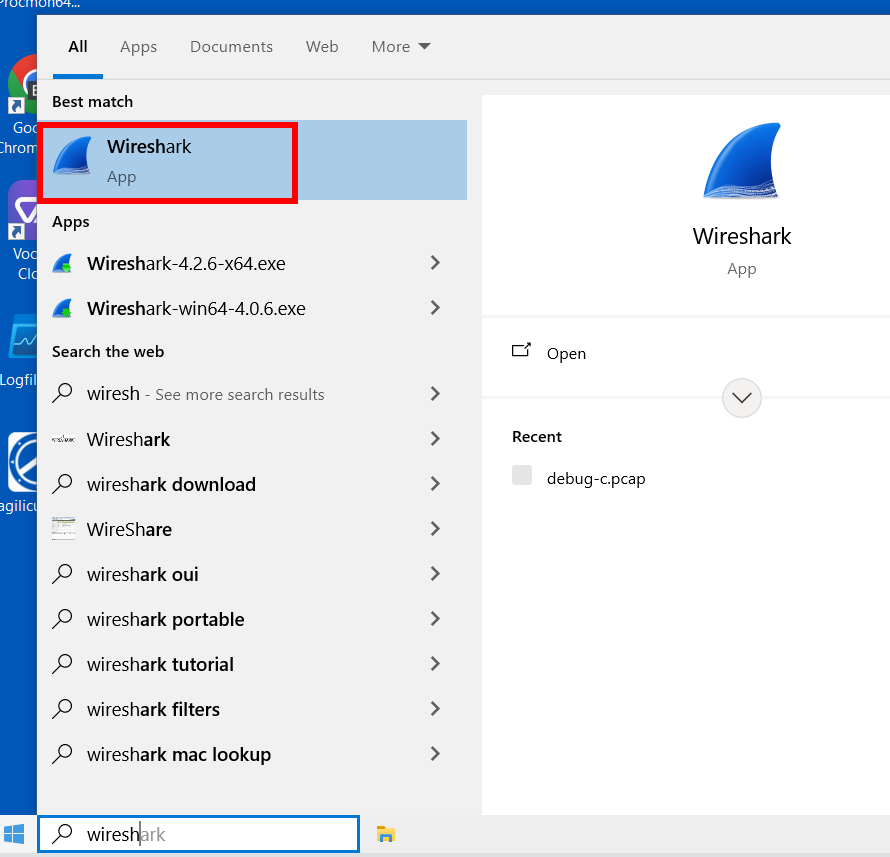This screenshot has height=857, width=890.
Task: Expand options with the down chevron button
Action: pos(741,397)
